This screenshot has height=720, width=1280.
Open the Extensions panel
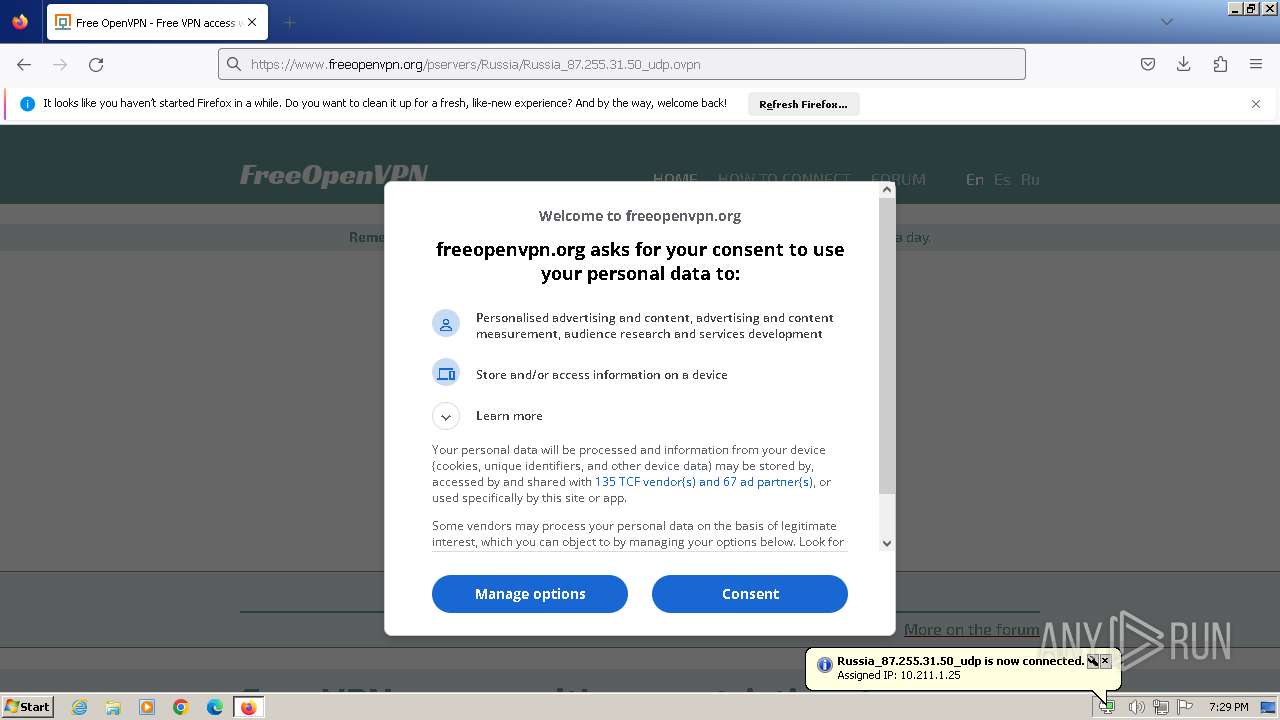(1220, 64)
